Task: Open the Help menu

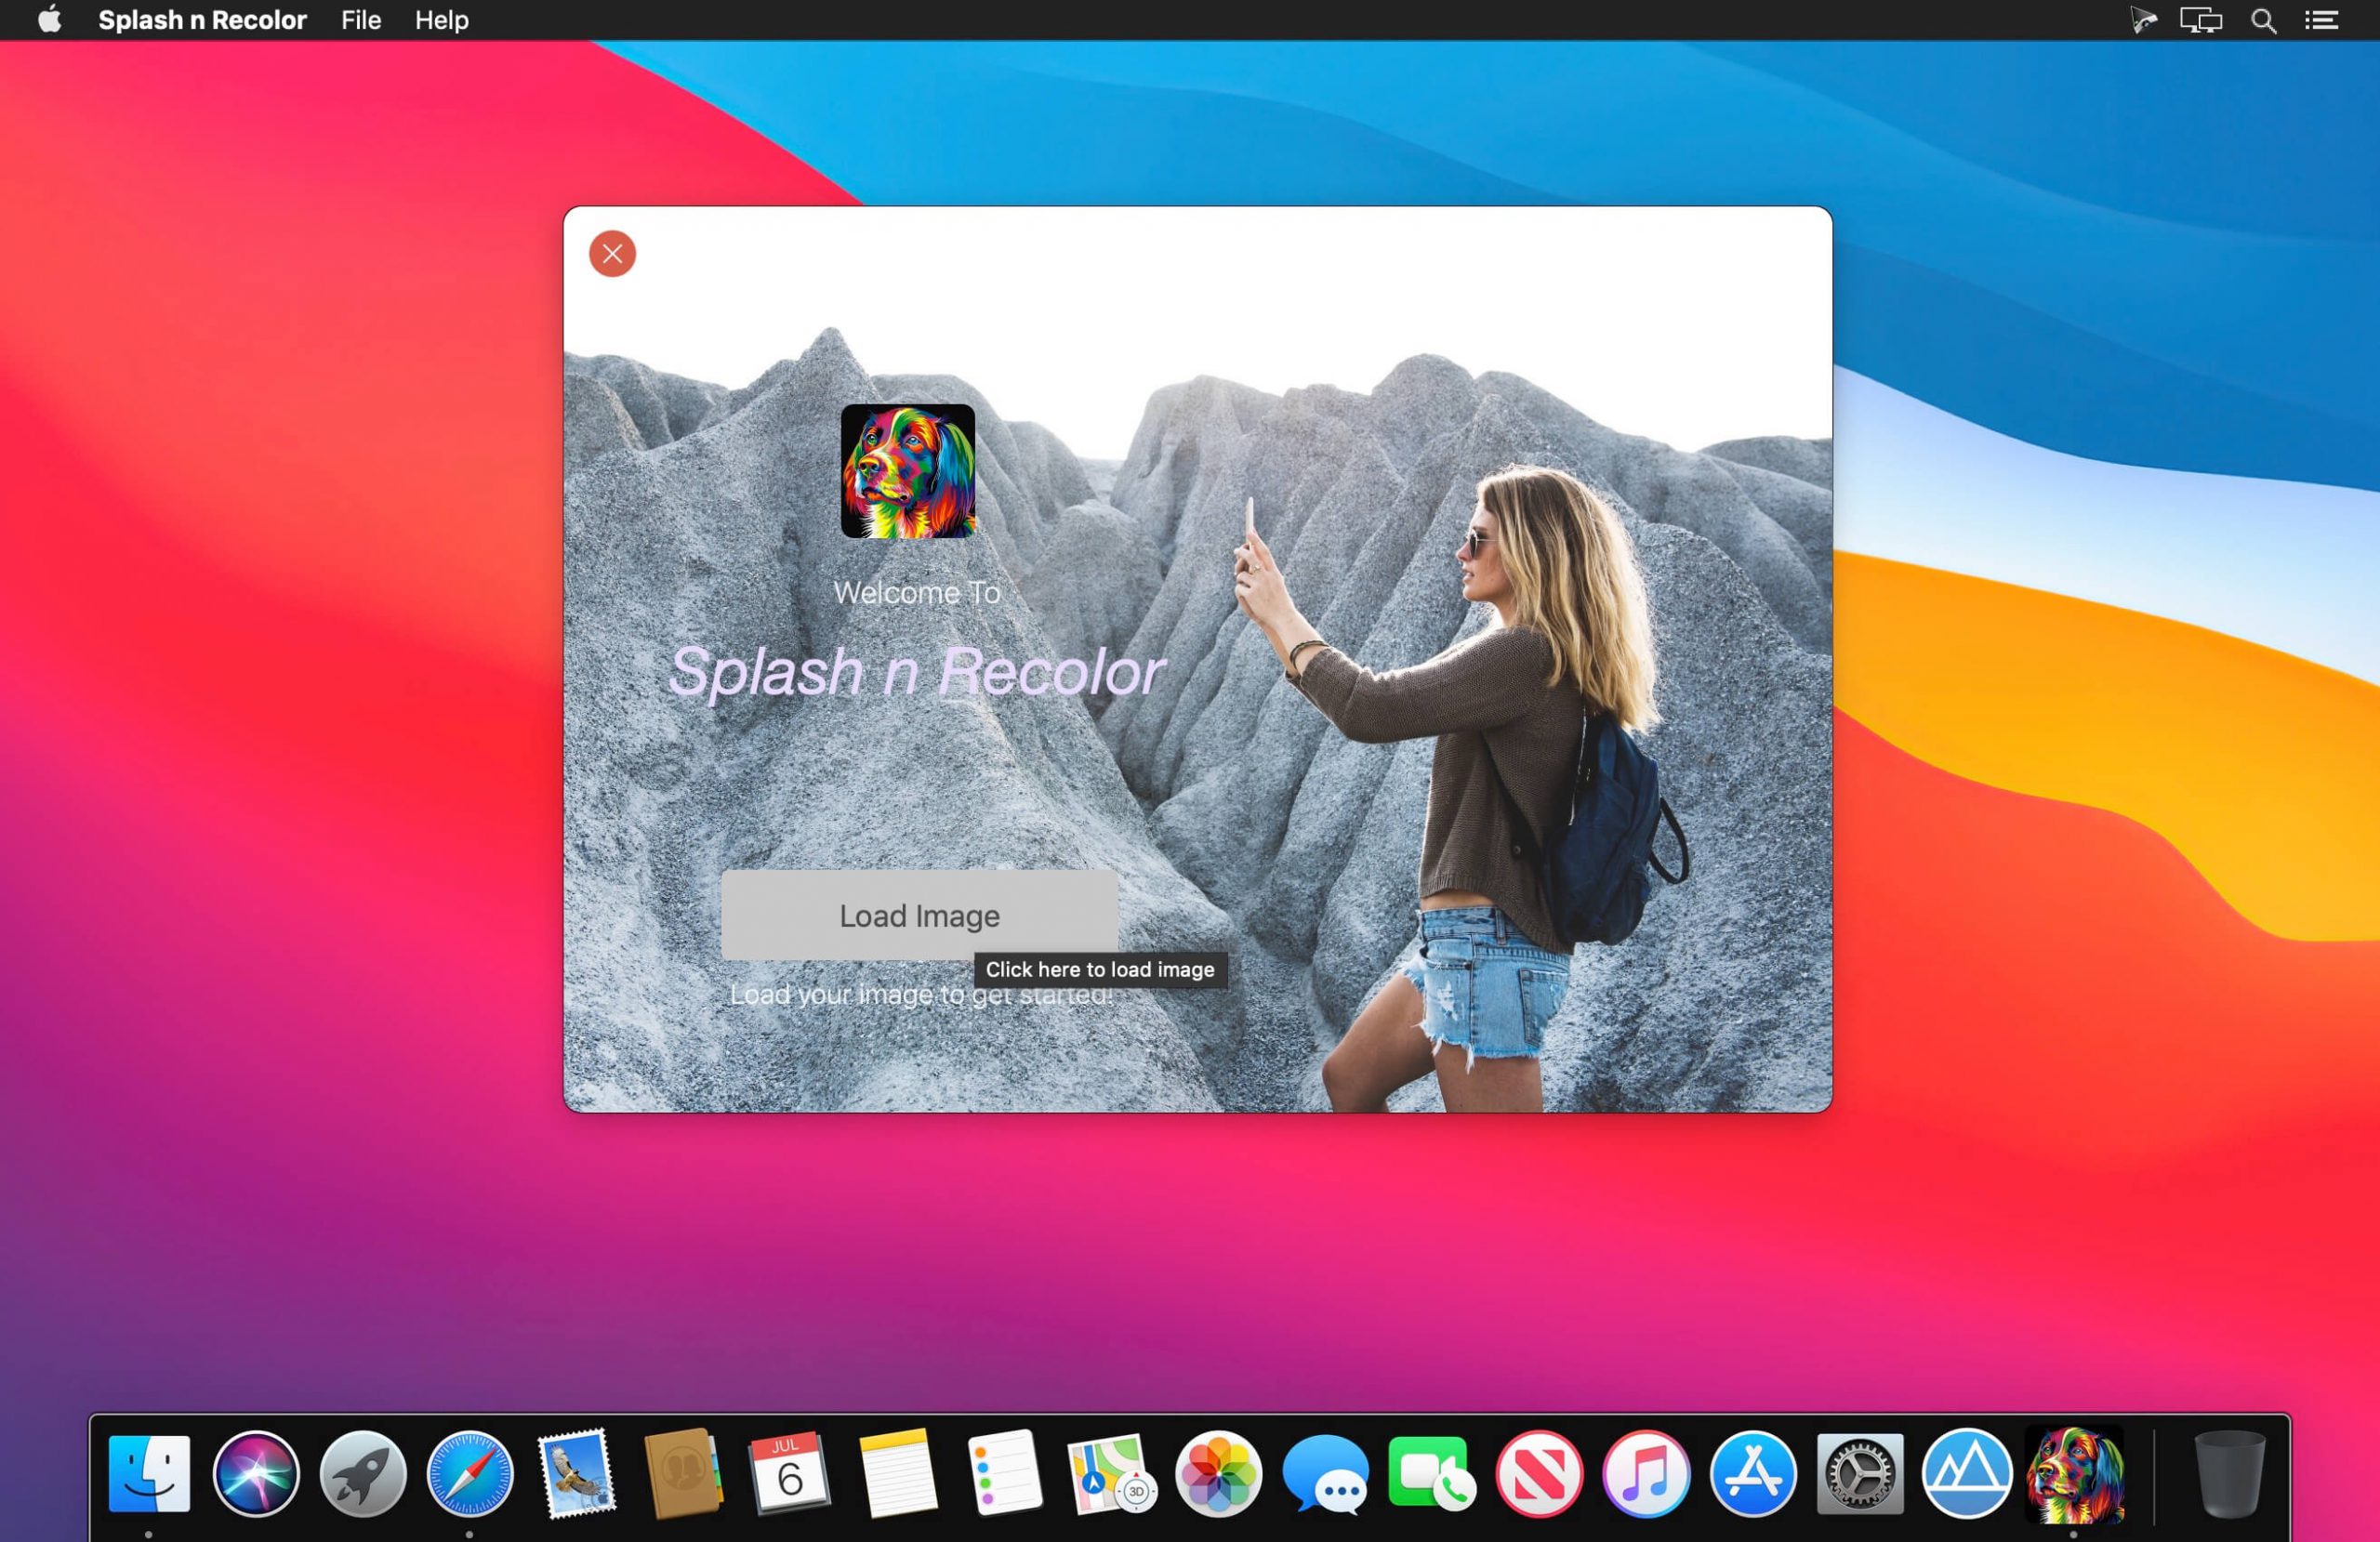Action: [441, 20]
